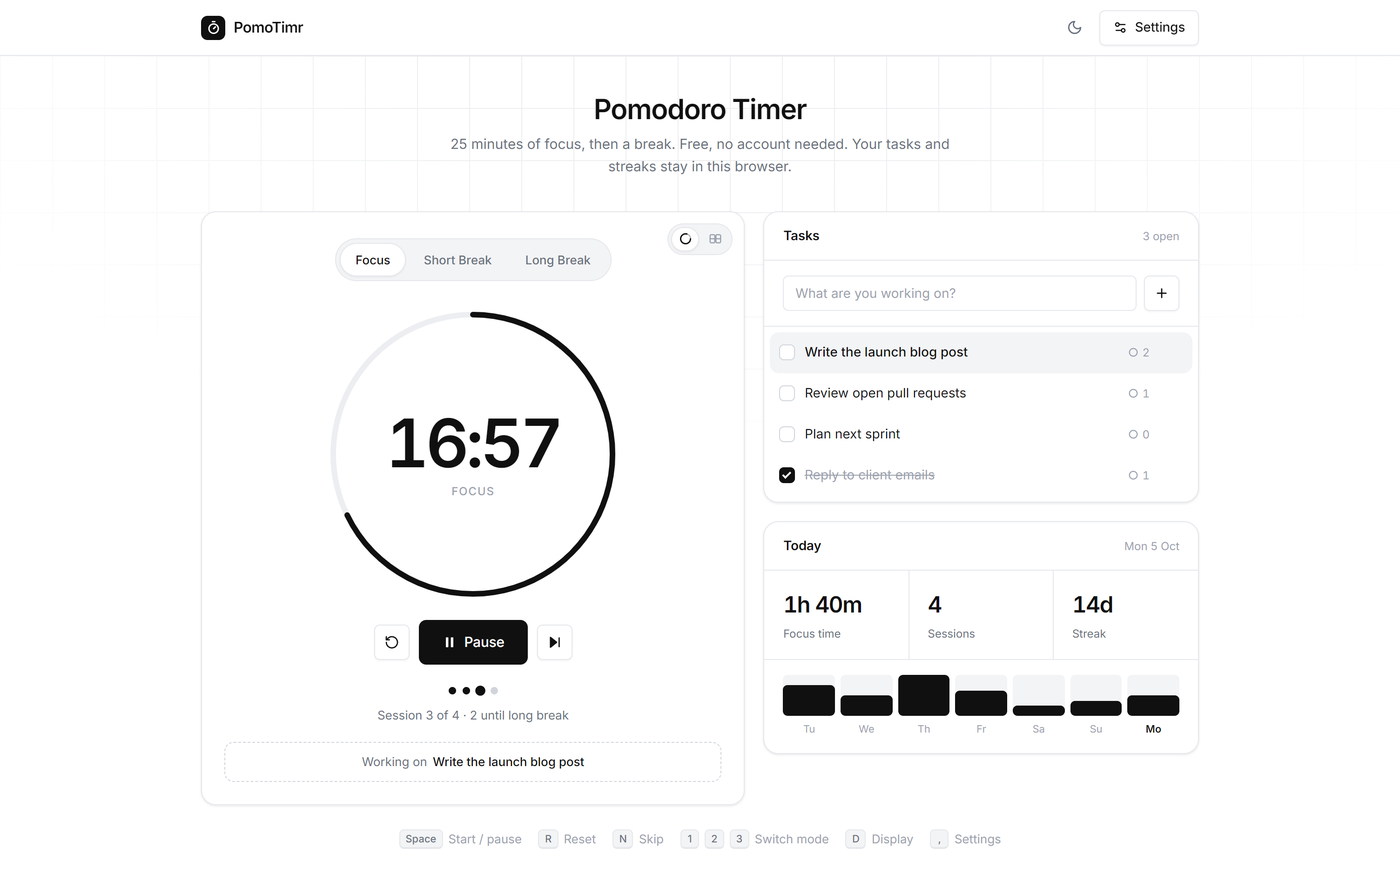Check off Plan next sprint
Viewport: 1400px width, 875px height.
[x=787, y=434]
